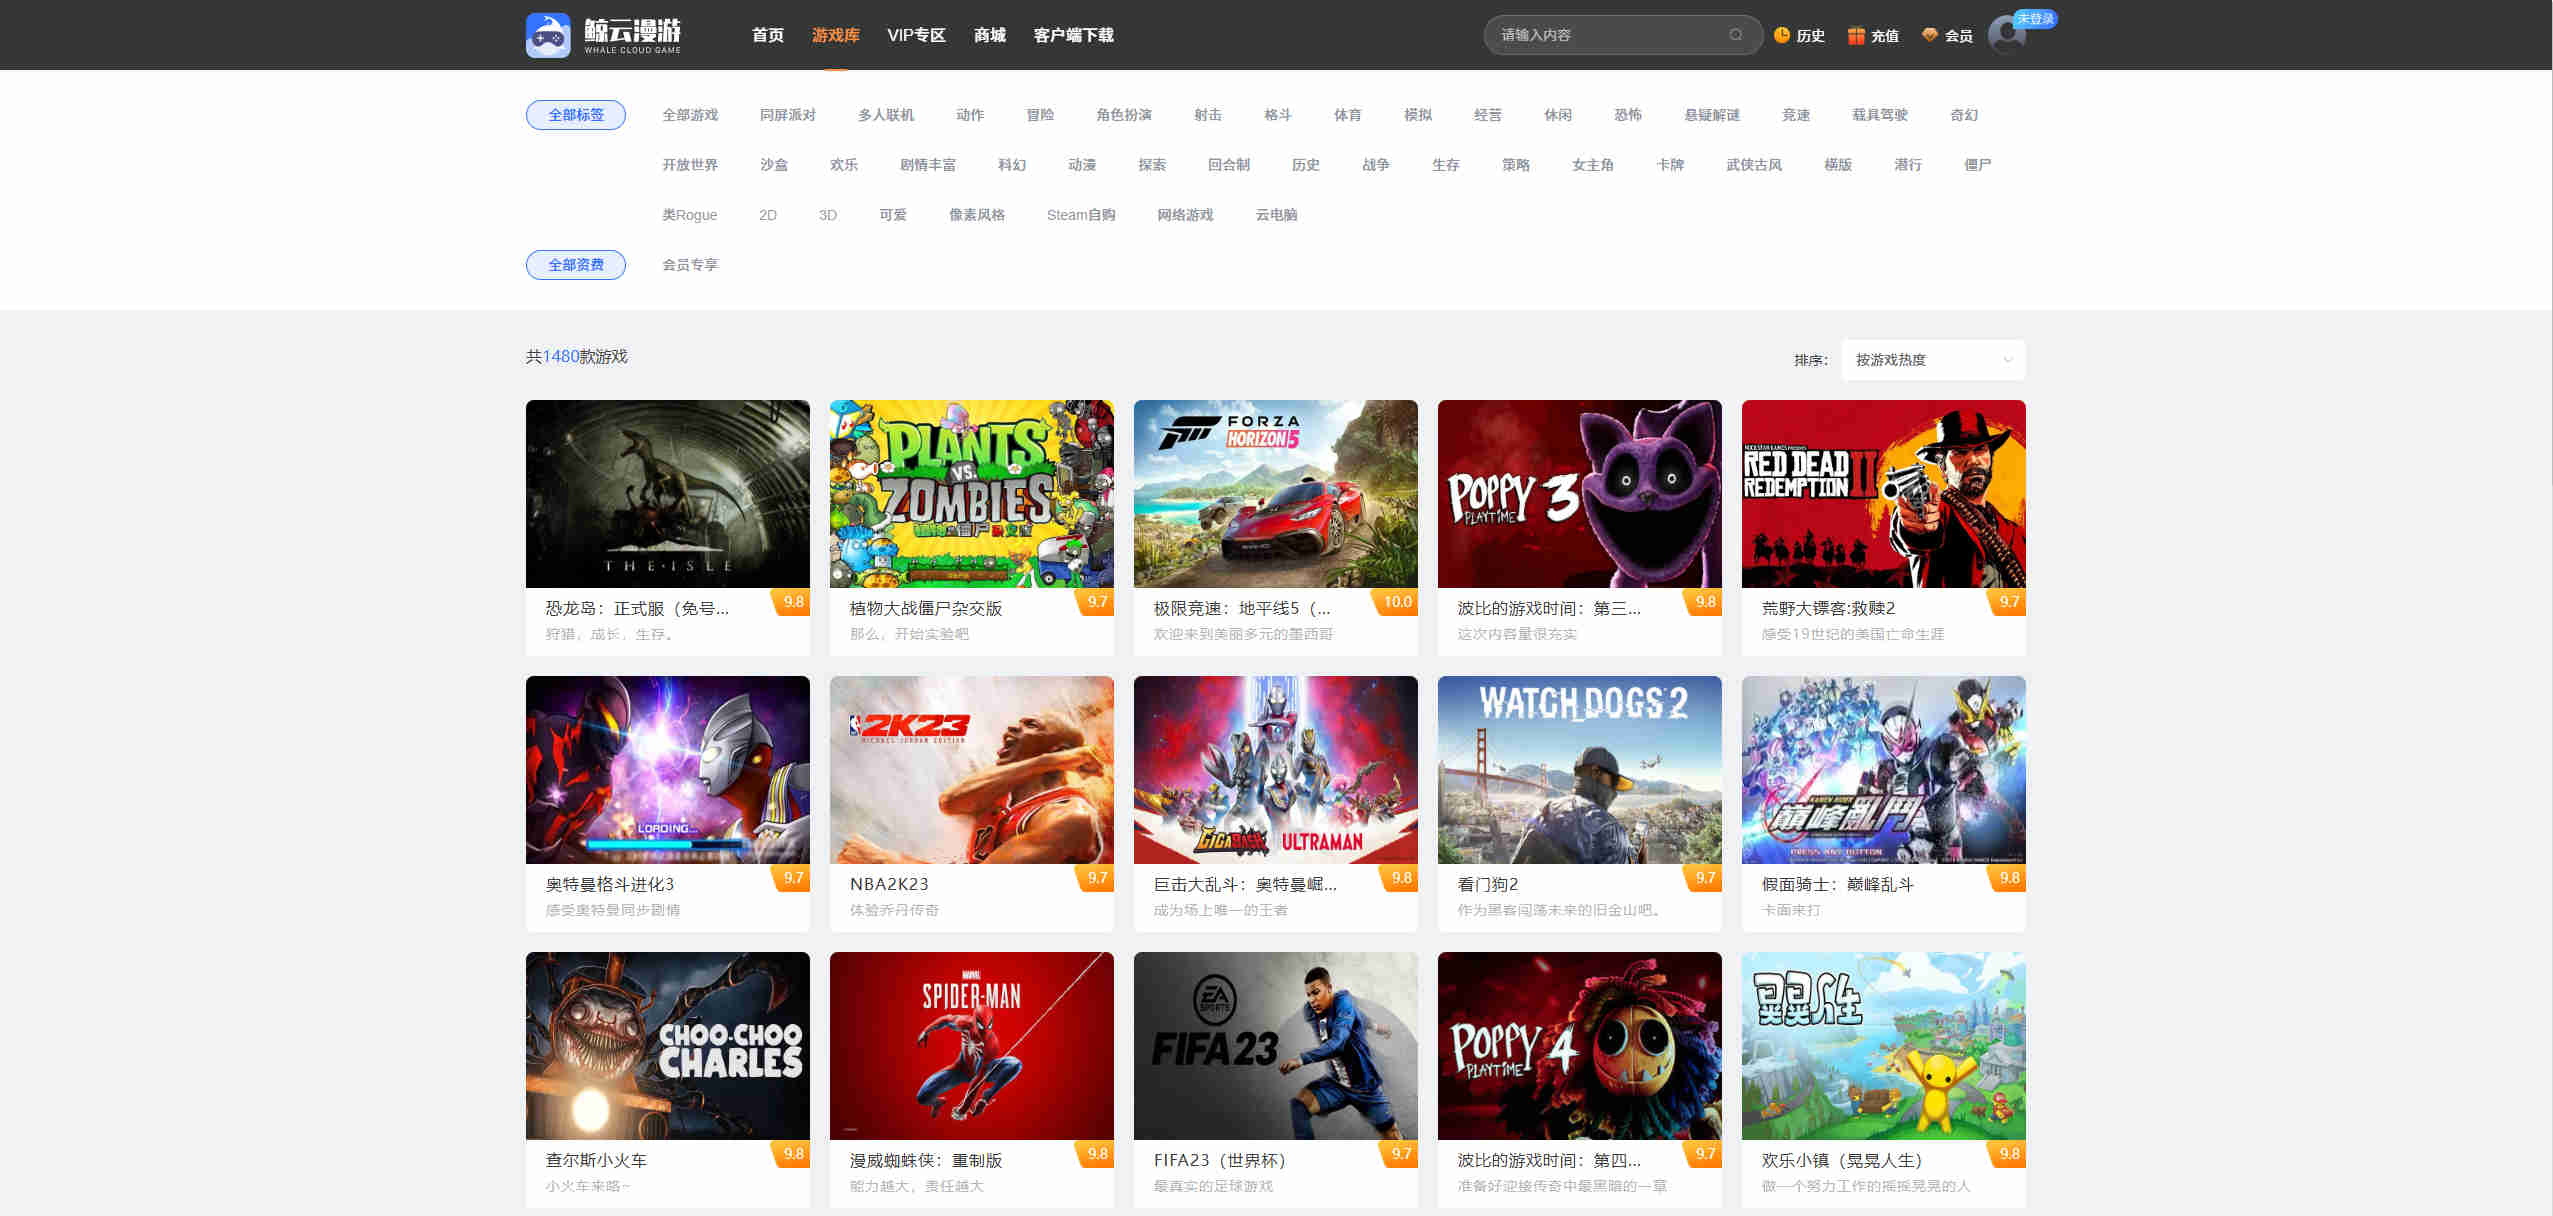This screenshot has width=2553, height=1216.
Task: Filter by the 恐怖 horror tag
Action: pyautogui.click(x=1627, y=115)
